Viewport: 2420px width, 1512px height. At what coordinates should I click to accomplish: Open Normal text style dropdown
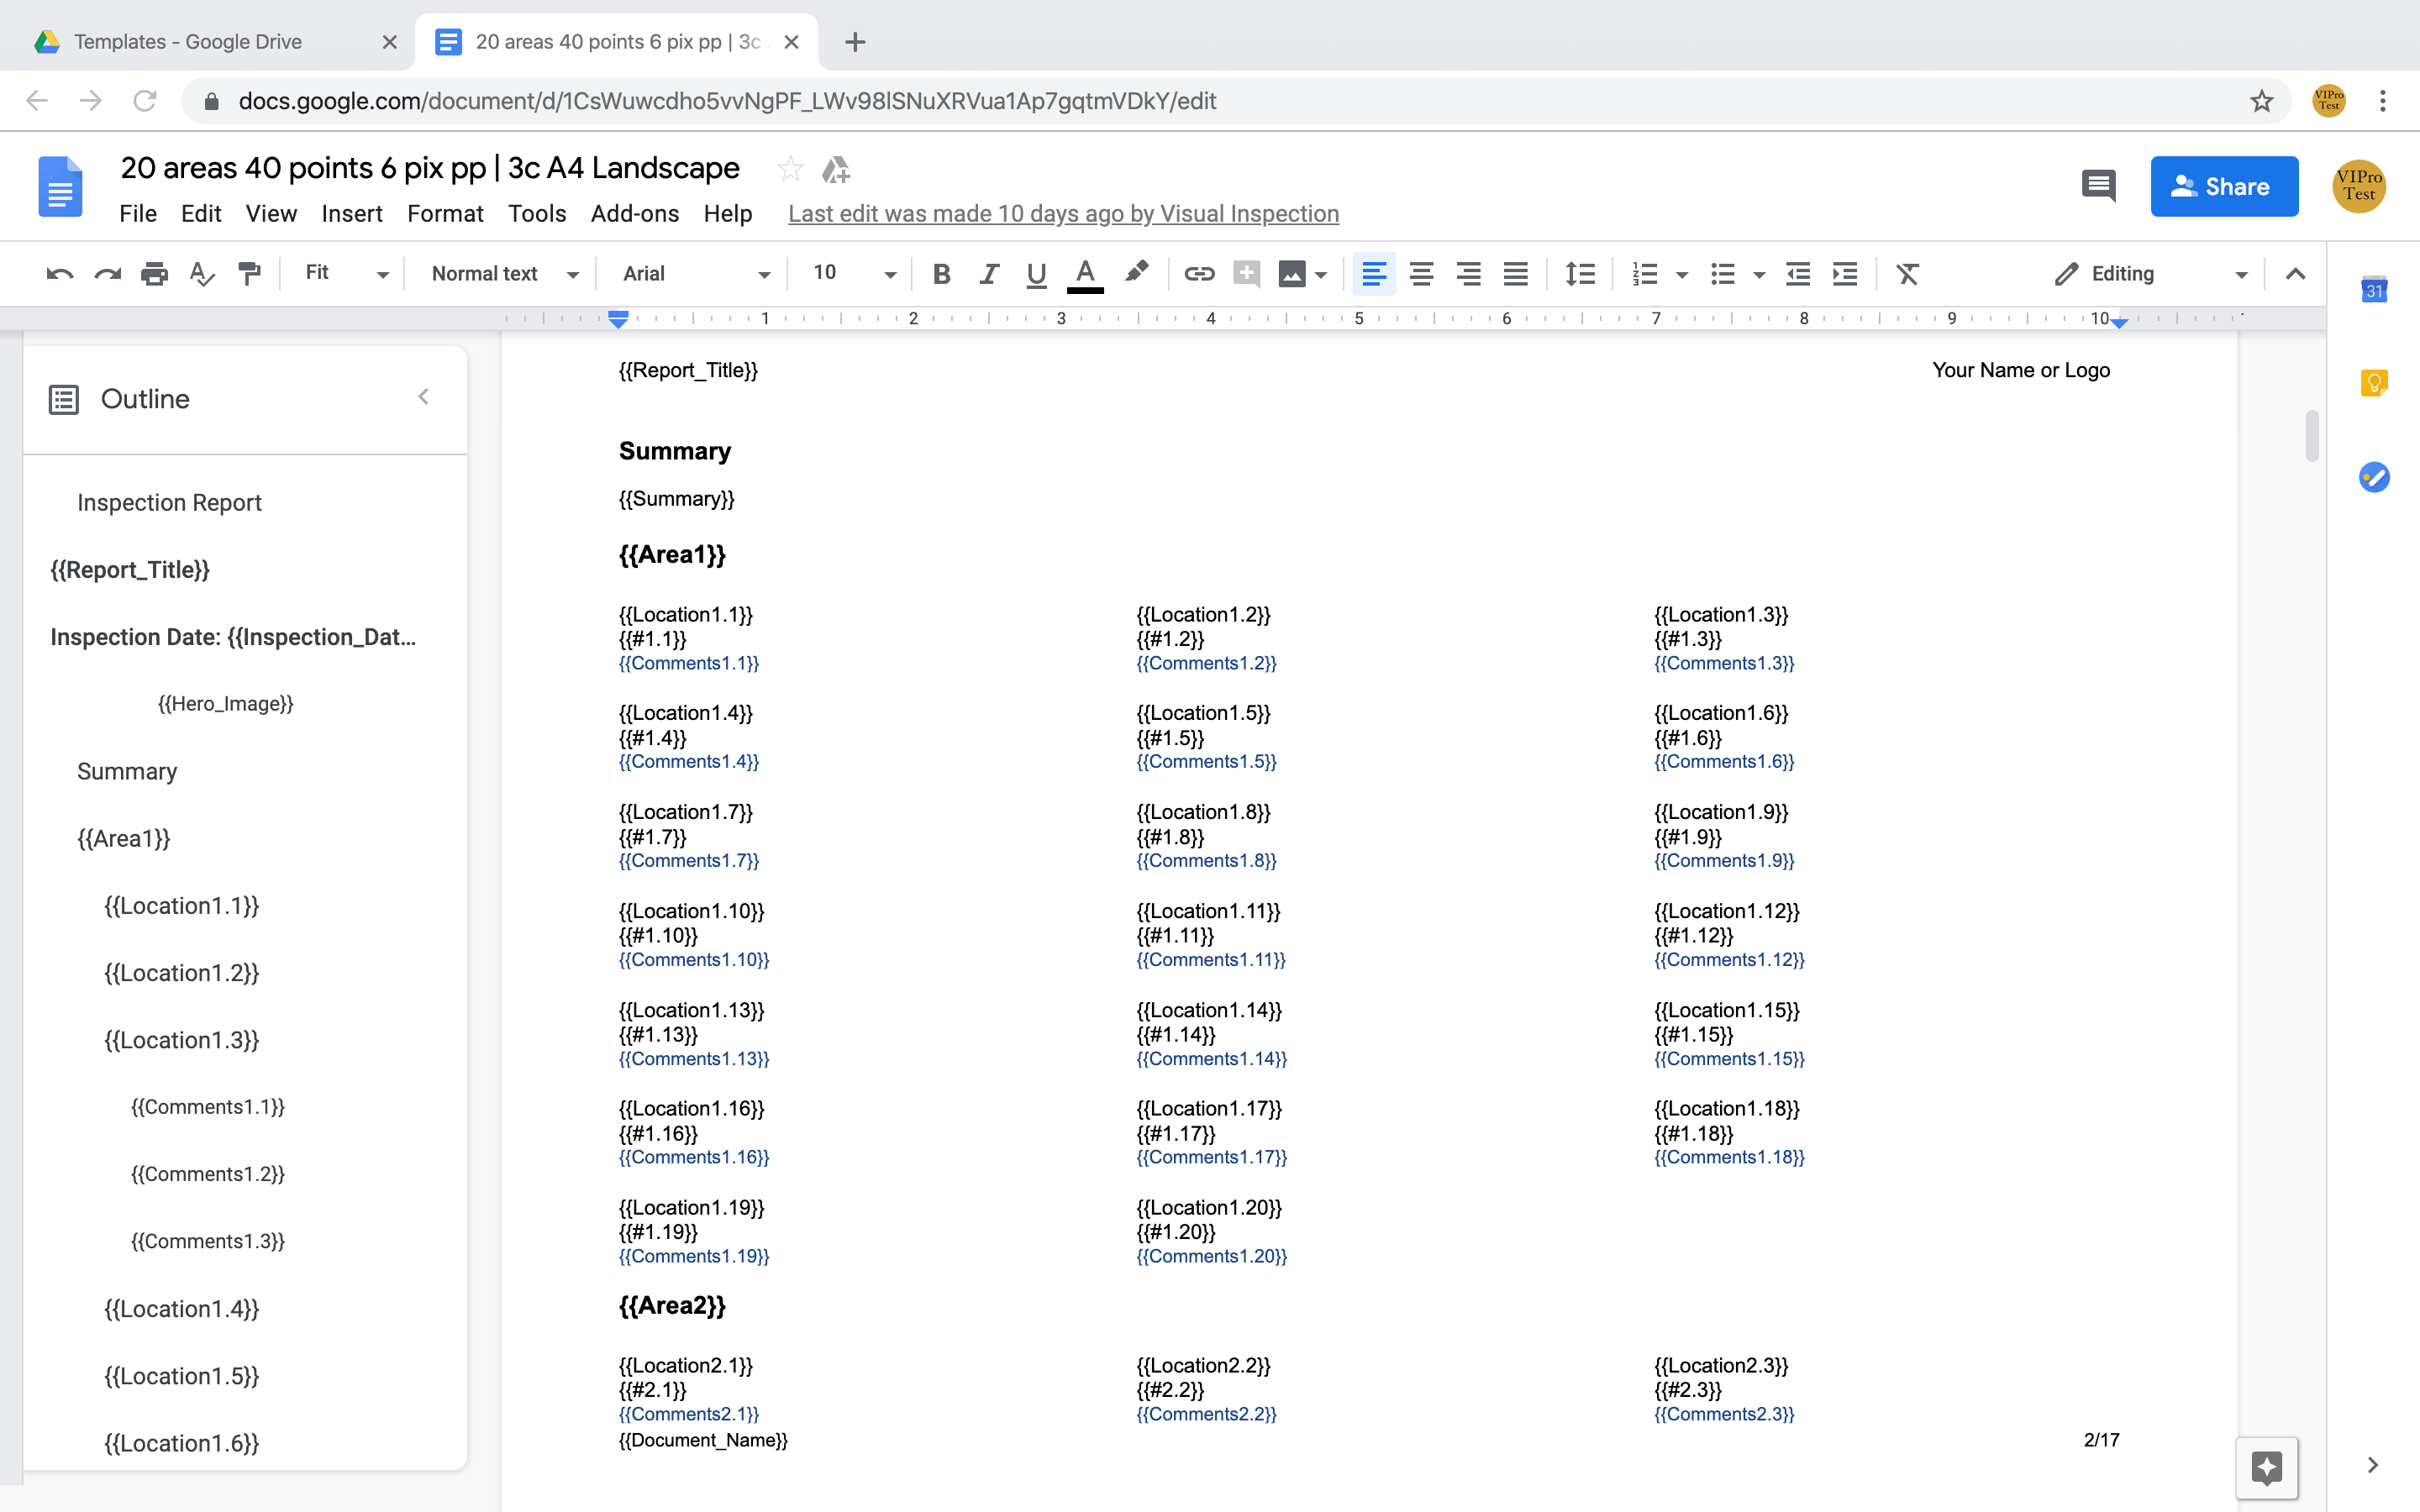click(505, 274)
